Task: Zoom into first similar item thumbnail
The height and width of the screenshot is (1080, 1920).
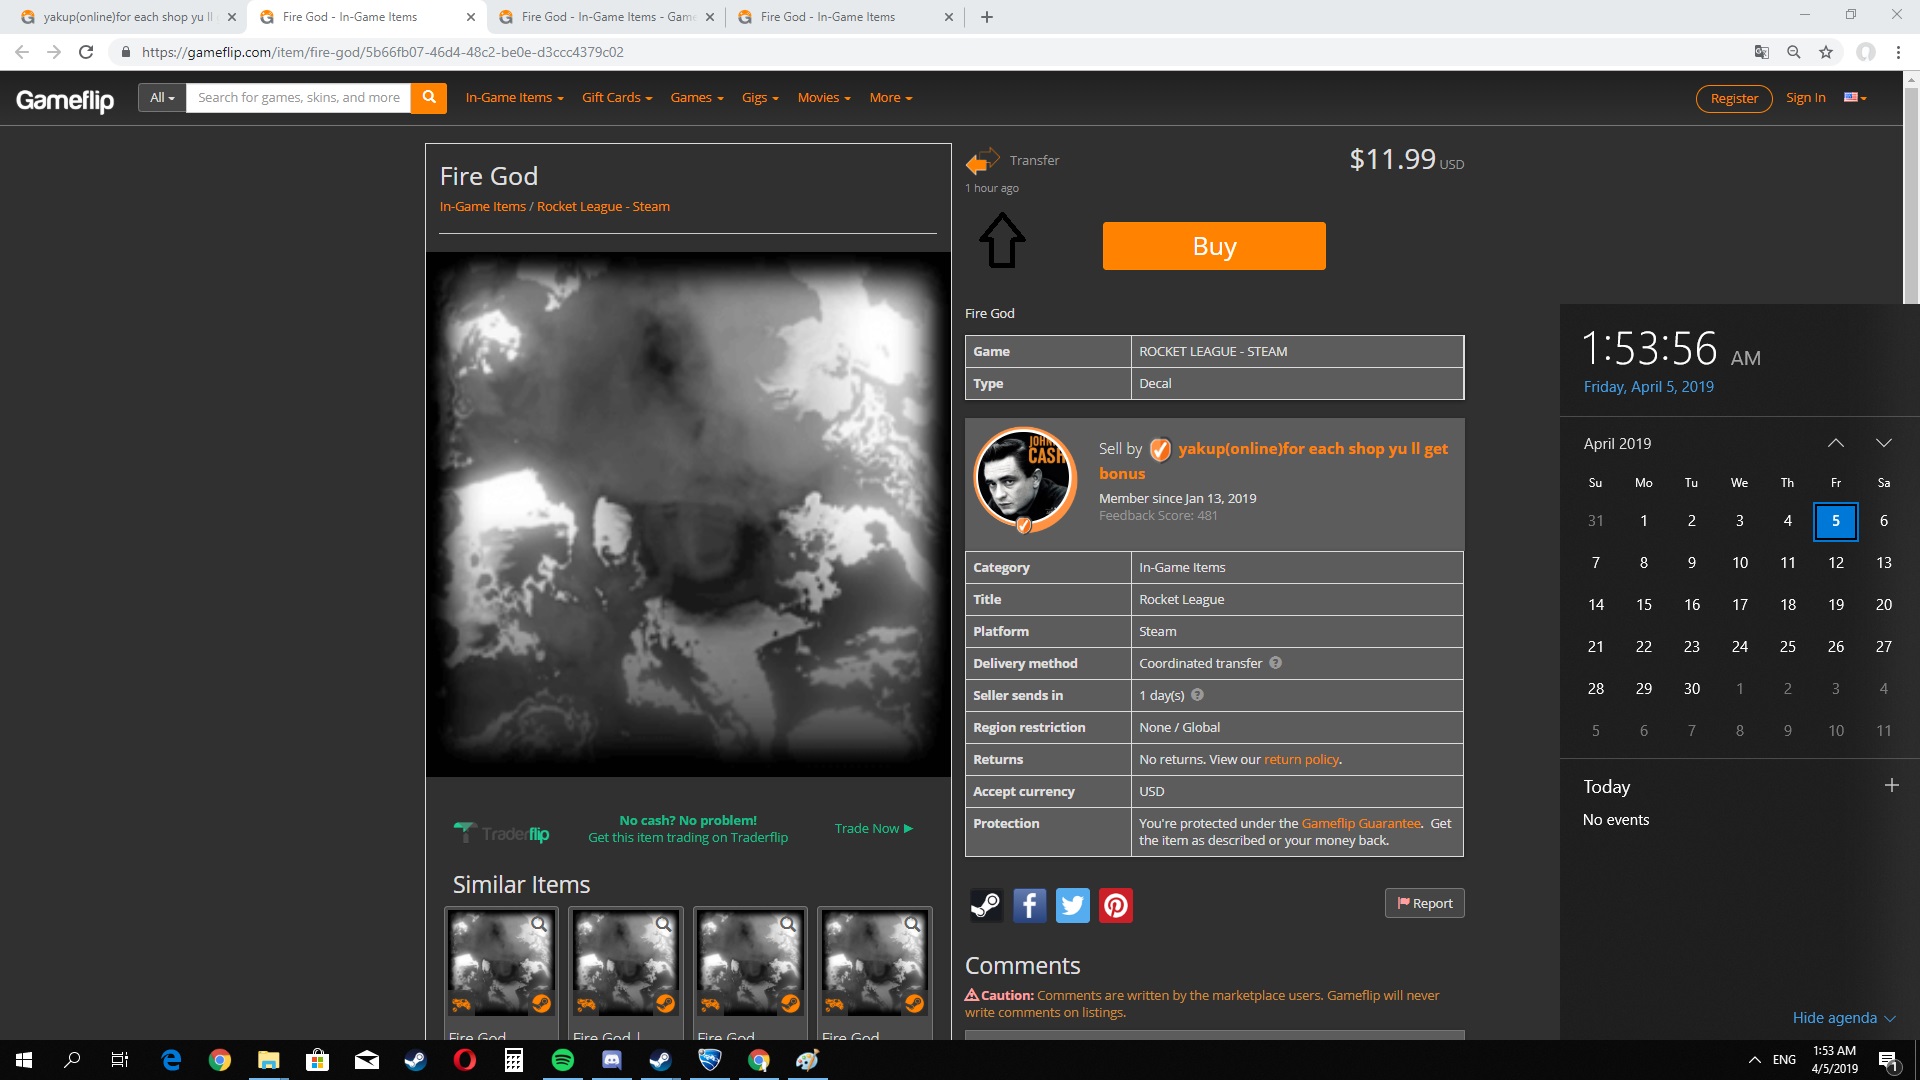Action: point(539,924)
